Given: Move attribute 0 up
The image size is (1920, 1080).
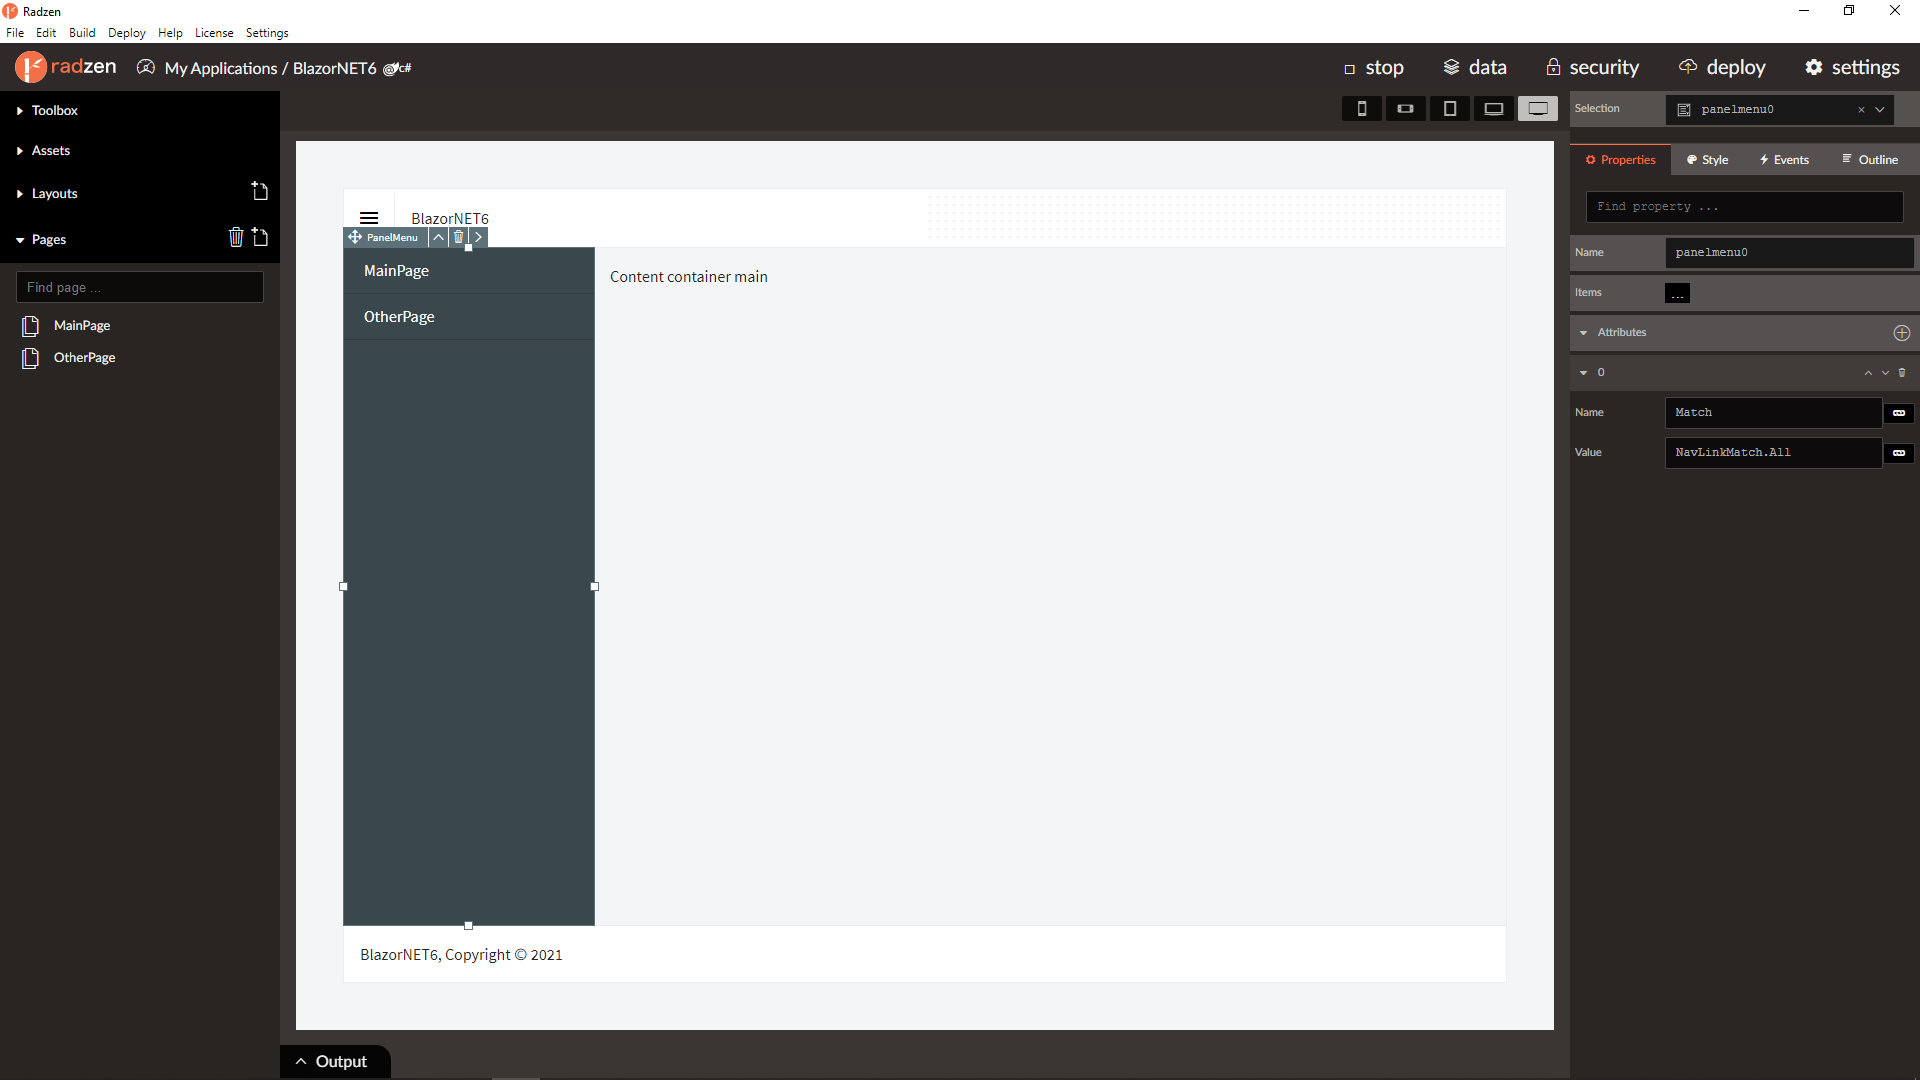Looking at the screenshot, I should click(x=1868, y=372).
